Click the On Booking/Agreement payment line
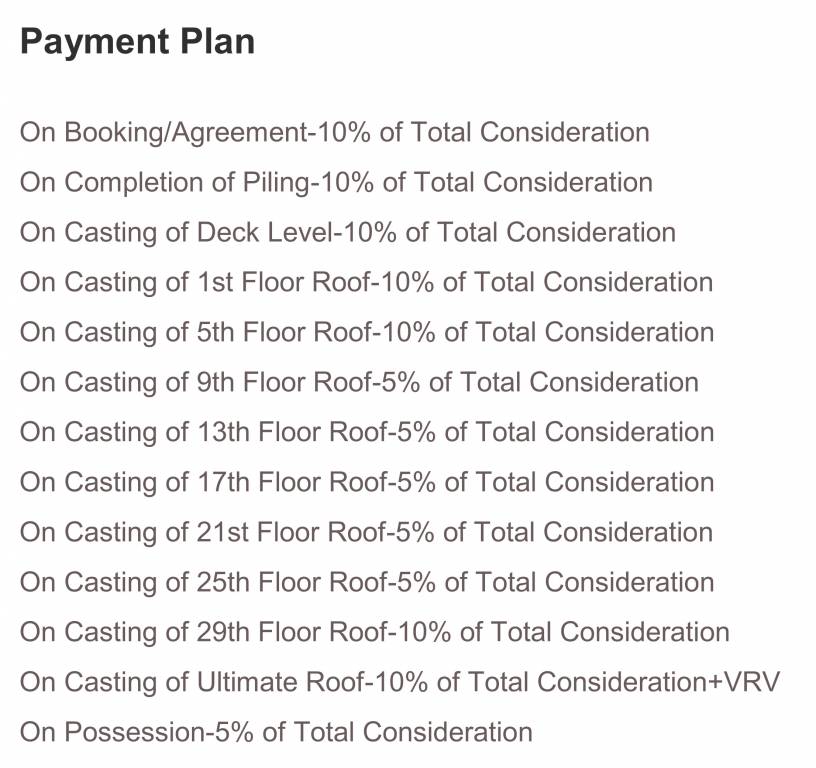The width and height of the screenshot is (816, 768). pyautogui.click(x=334, y=132)
